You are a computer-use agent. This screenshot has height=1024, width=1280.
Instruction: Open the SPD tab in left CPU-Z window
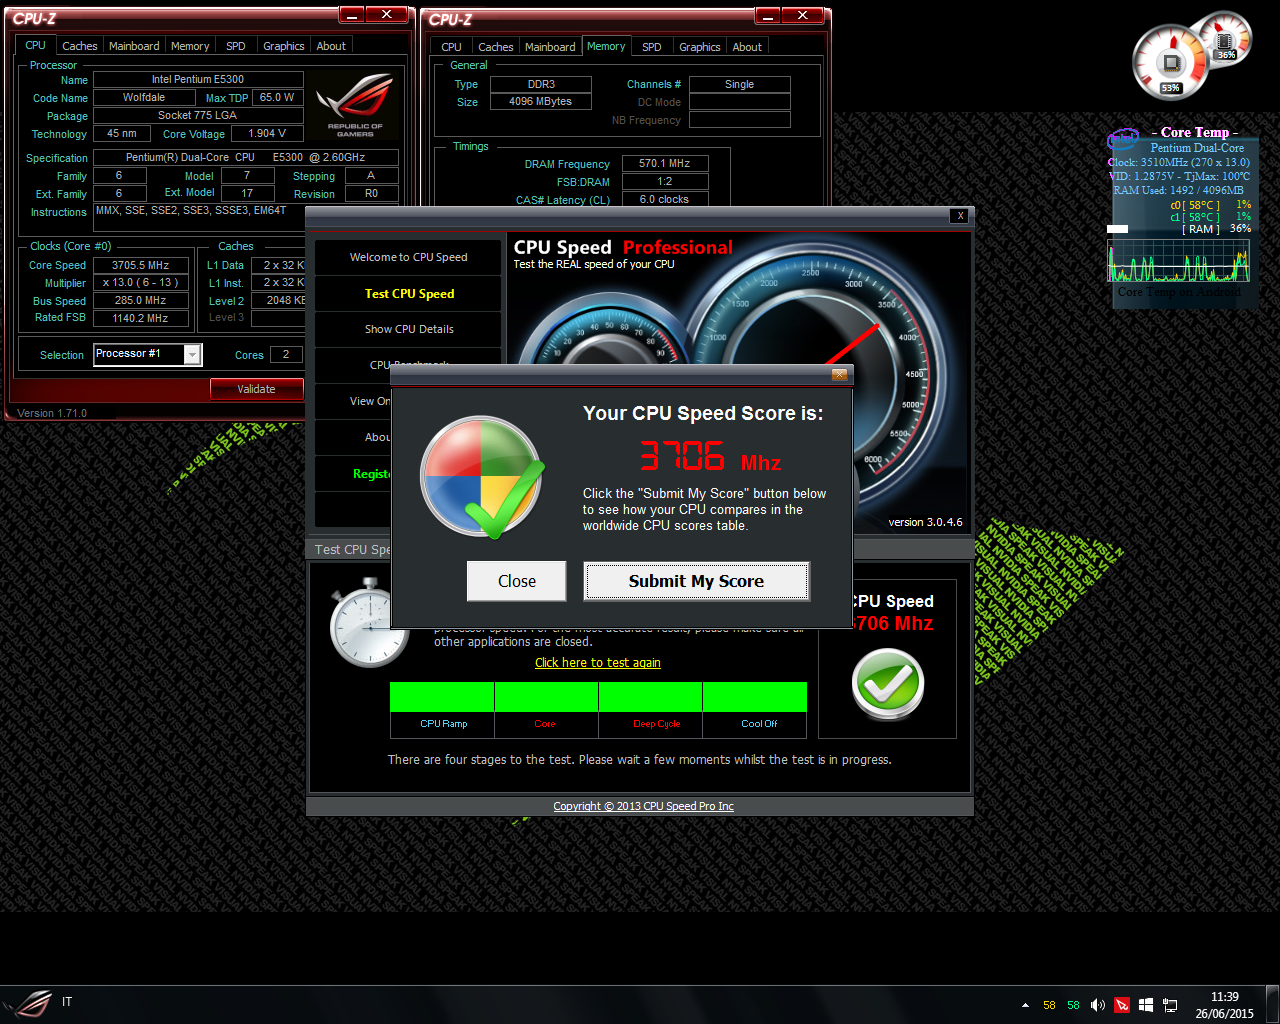(x=236, y=46)
